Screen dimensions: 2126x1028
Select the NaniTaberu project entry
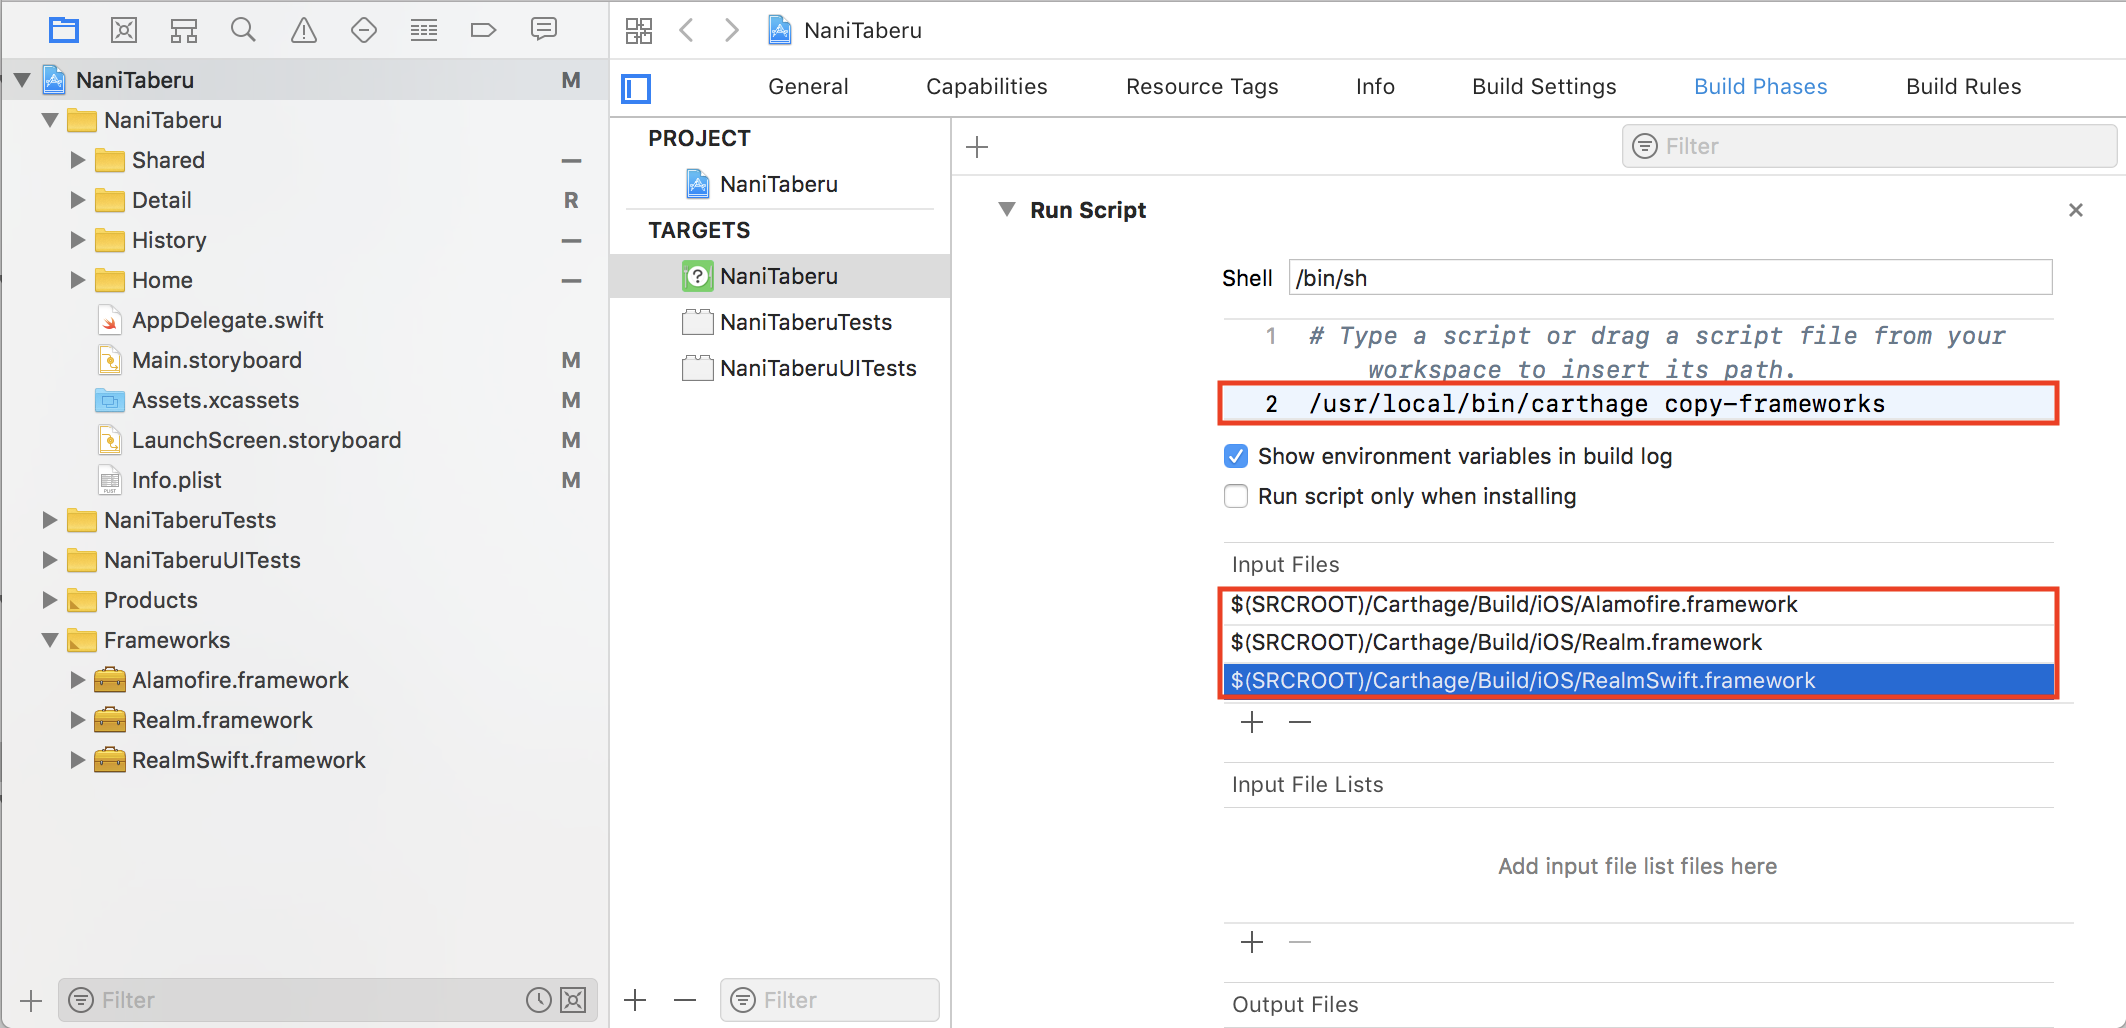point(779,184)
